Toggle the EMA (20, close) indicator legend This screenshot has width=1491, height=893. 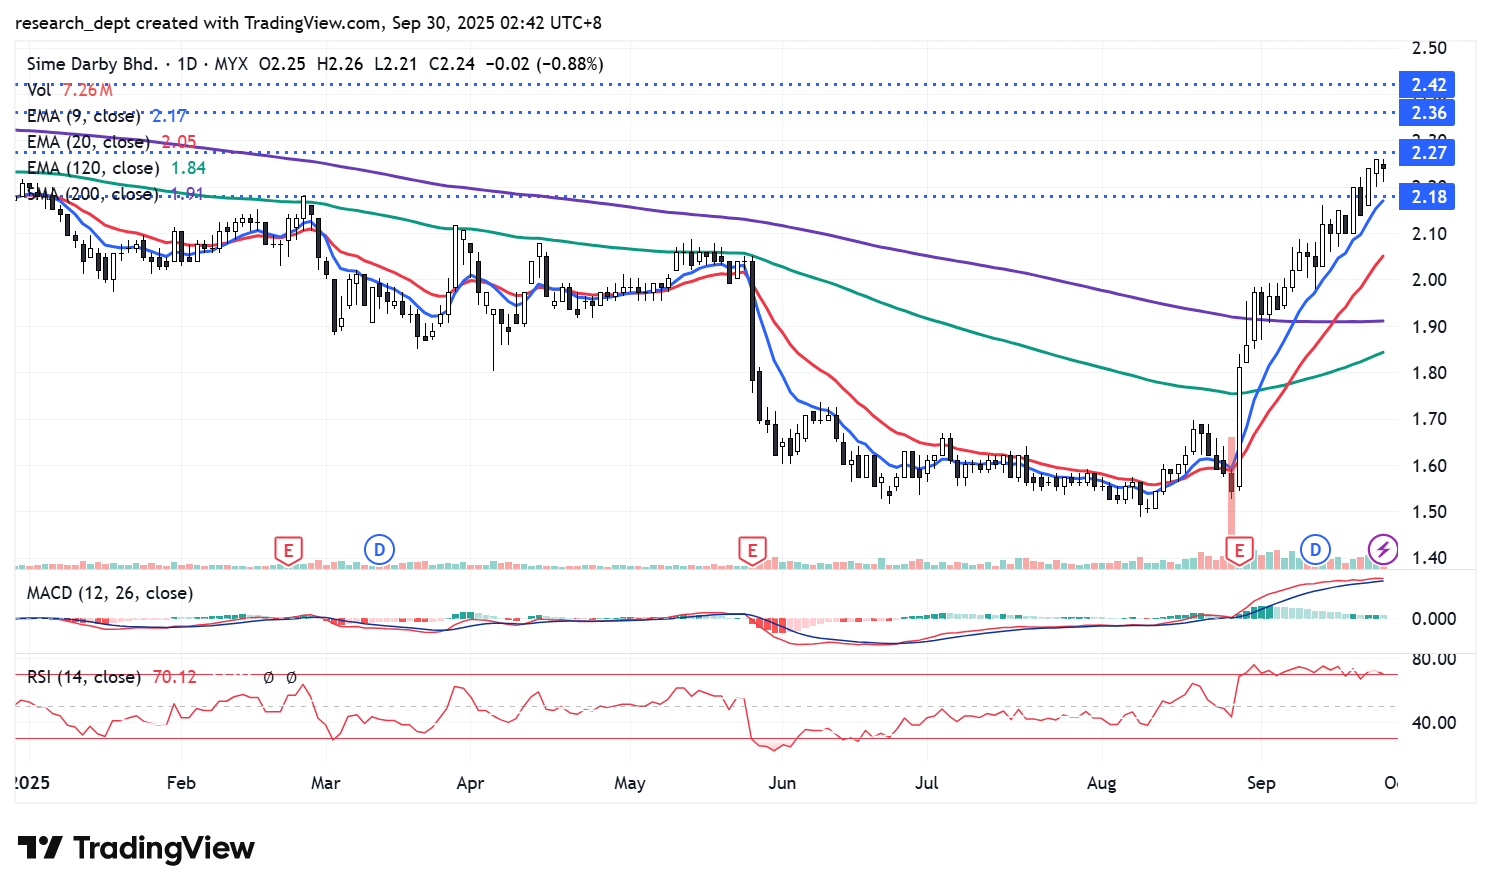[88, 142]
